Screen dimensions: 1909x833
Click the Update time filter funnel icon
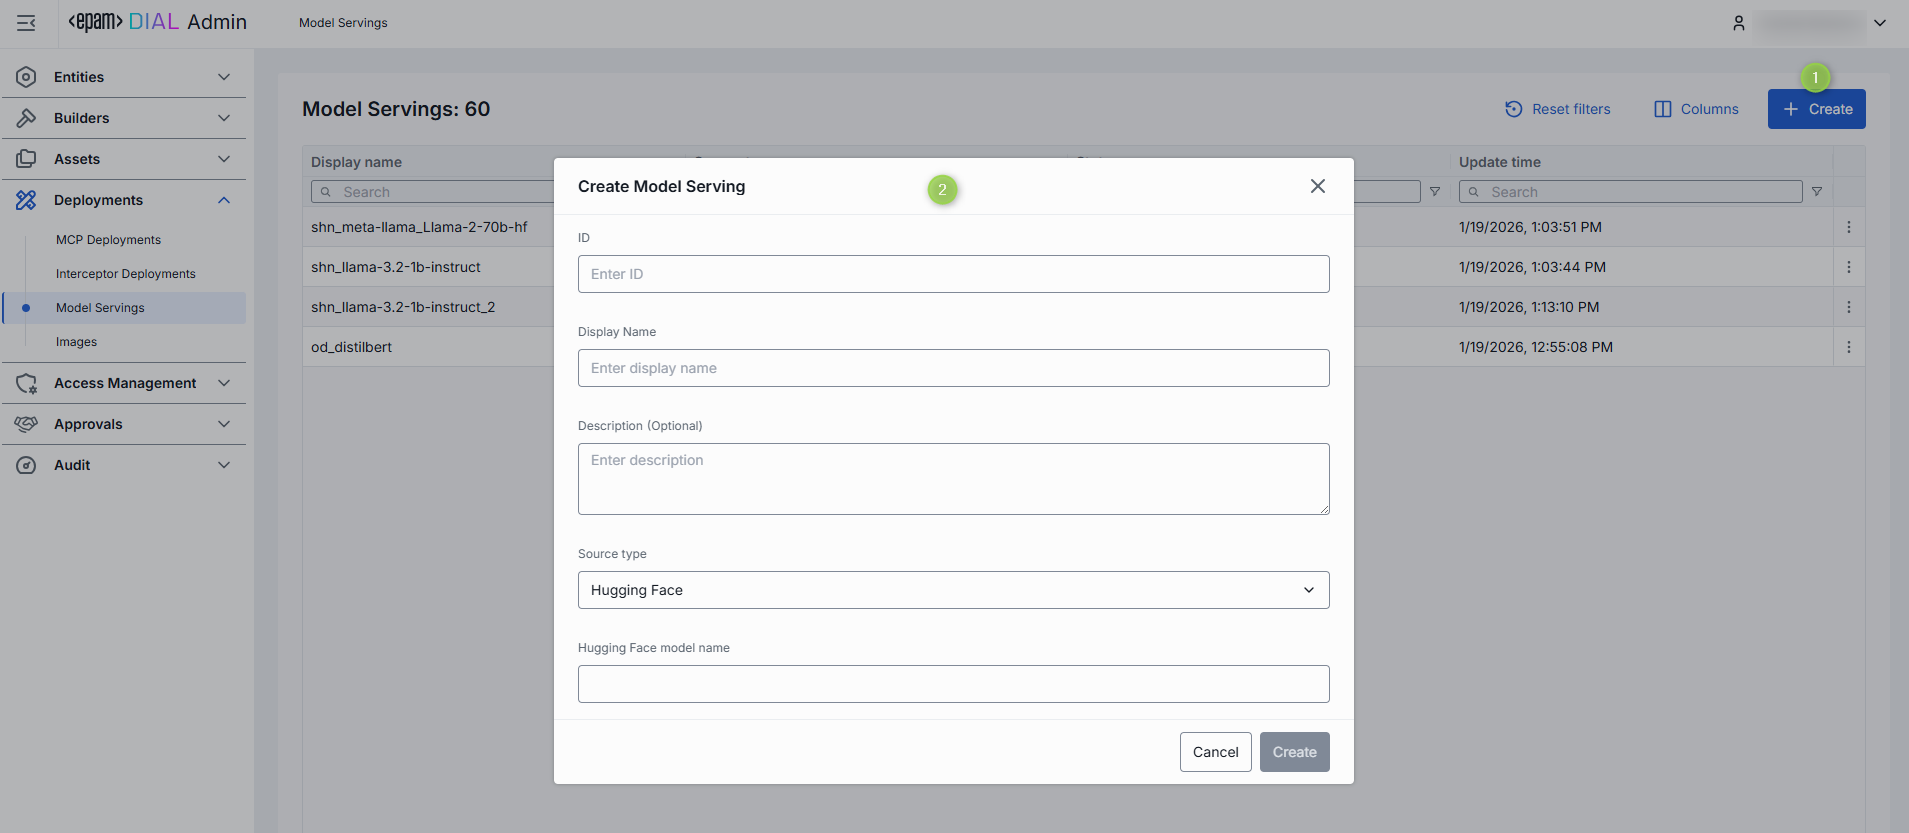[1817, 192]
